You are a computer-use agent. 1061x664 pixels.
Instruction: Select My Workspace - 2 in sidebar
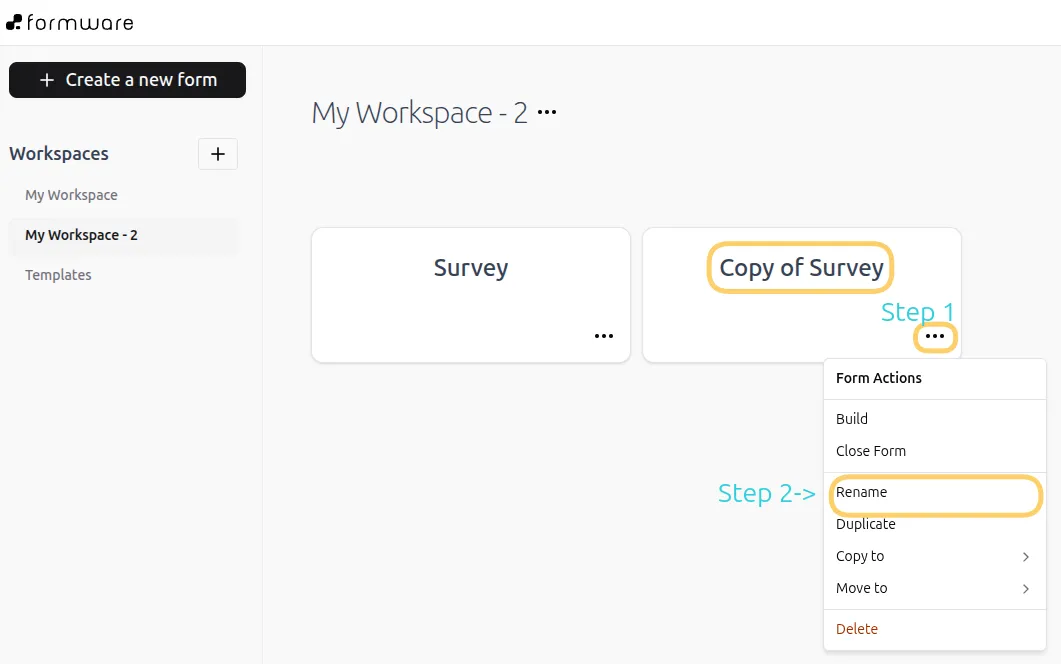point(80,234)
